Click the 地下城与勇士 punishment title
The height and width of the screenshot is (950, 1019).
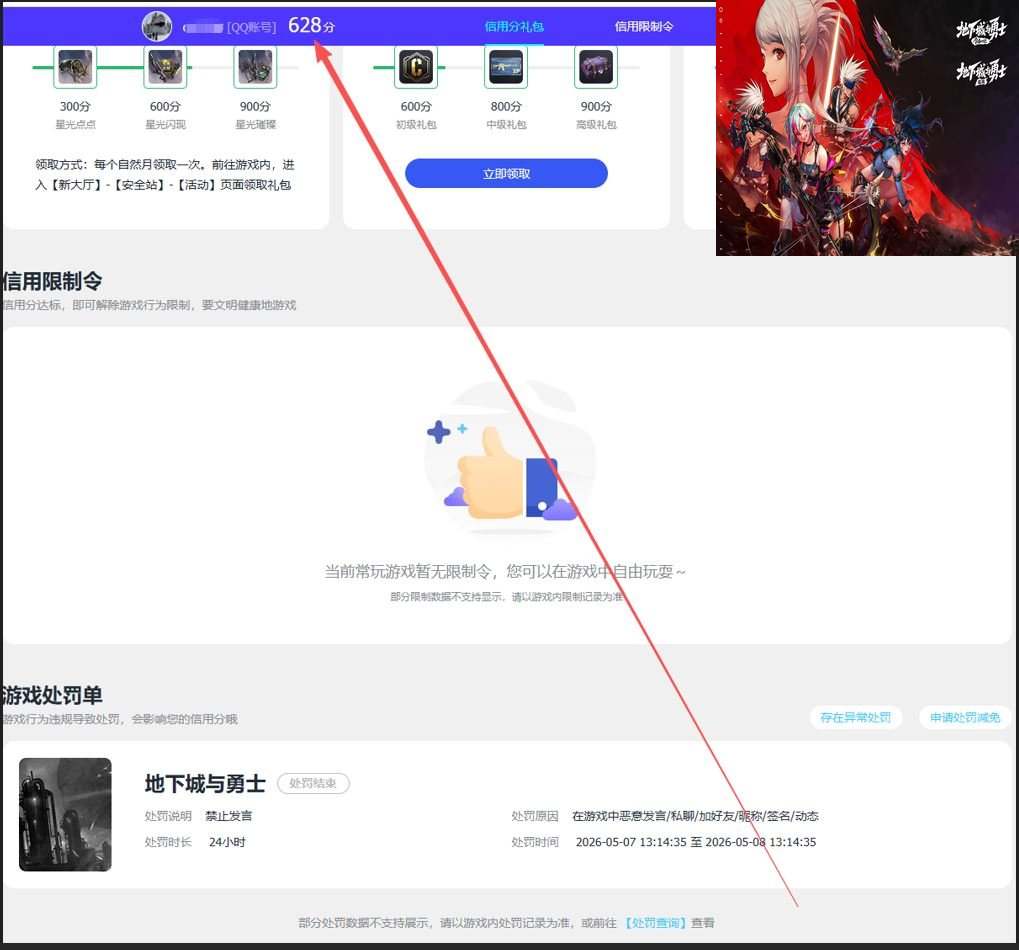click(x=205, y=784)
